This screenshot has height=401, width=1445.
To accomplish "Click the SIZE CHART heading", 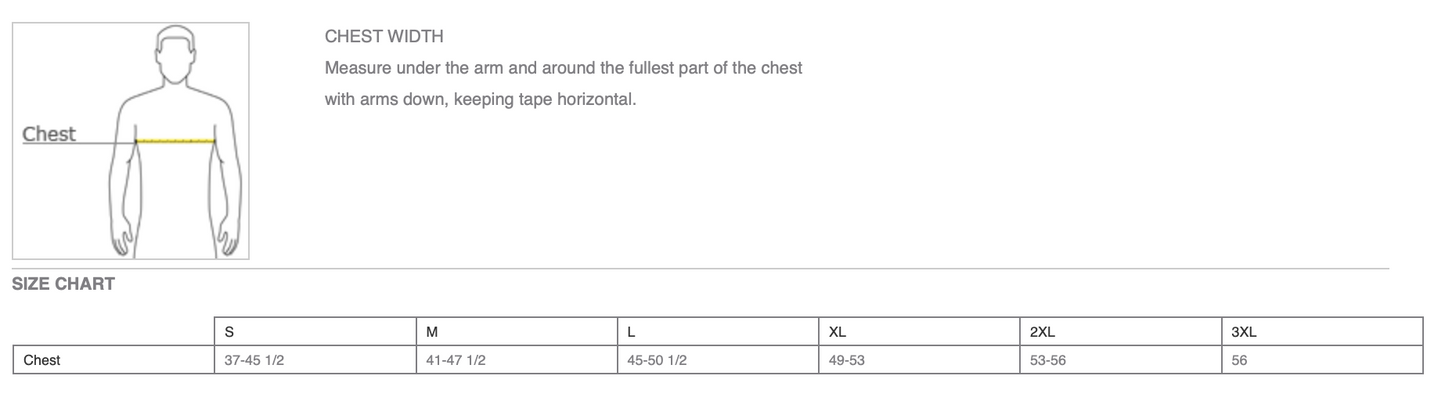I will coord(63,284).
